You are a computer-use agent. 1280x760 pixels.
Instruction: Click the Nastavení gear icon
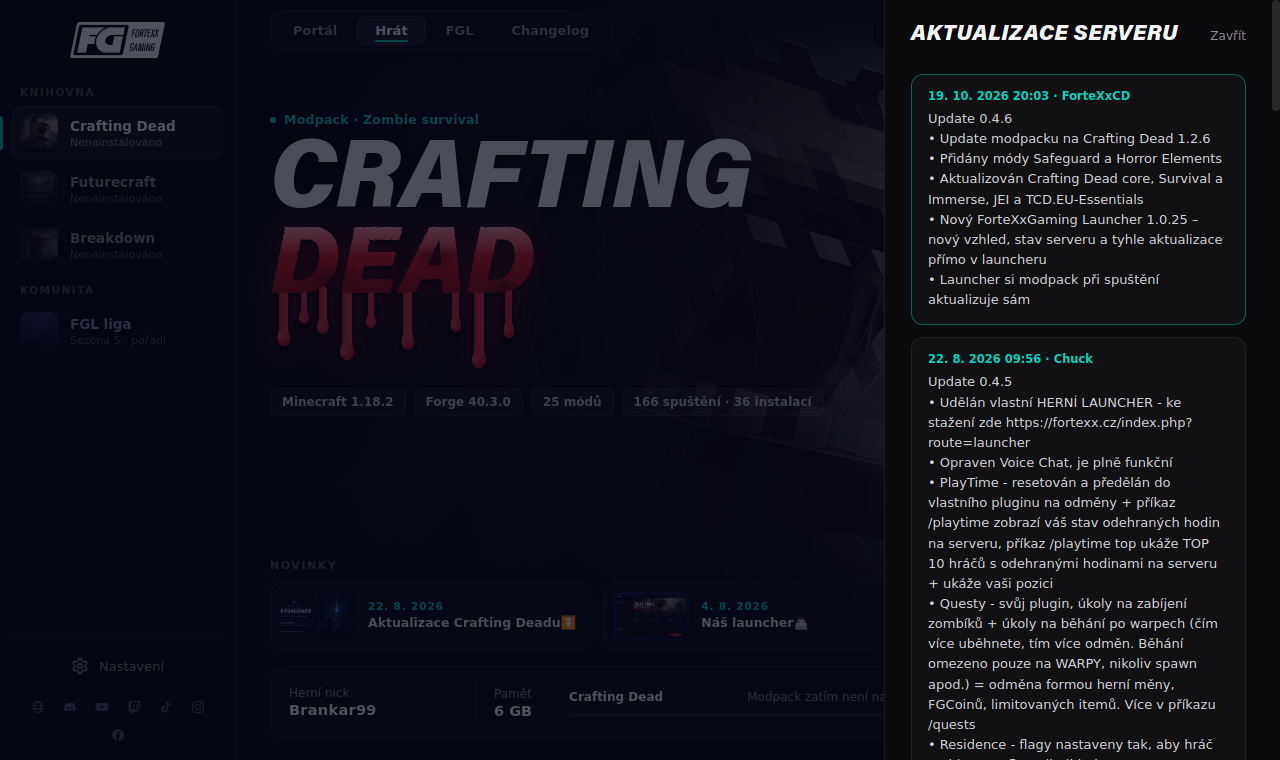[80, 666]
